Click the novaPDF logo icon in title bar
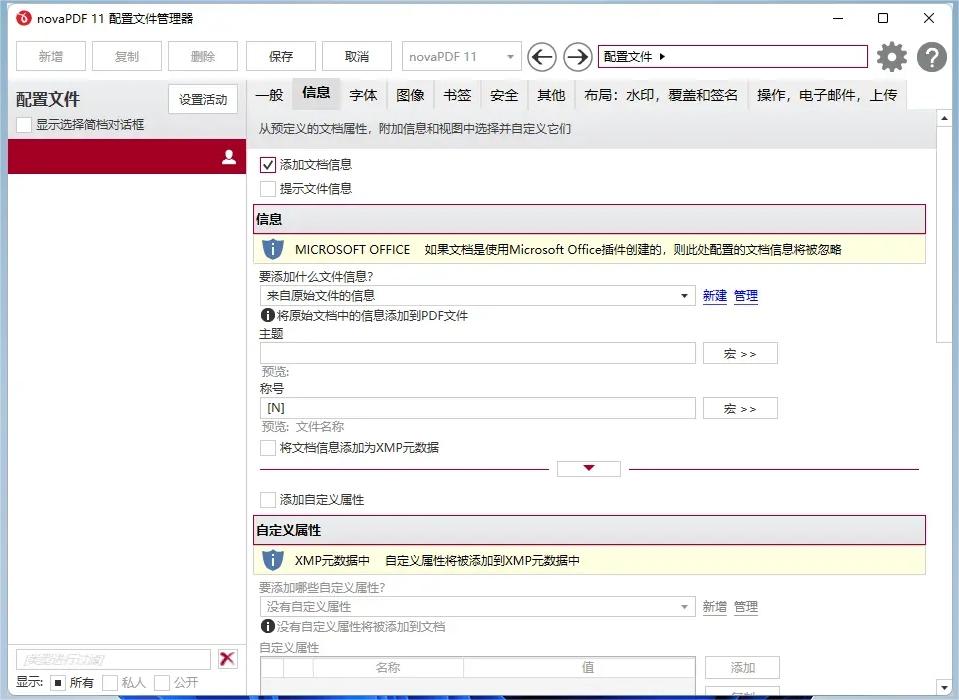This screenshot has height=700, width=959. click(x=23, y=18)
